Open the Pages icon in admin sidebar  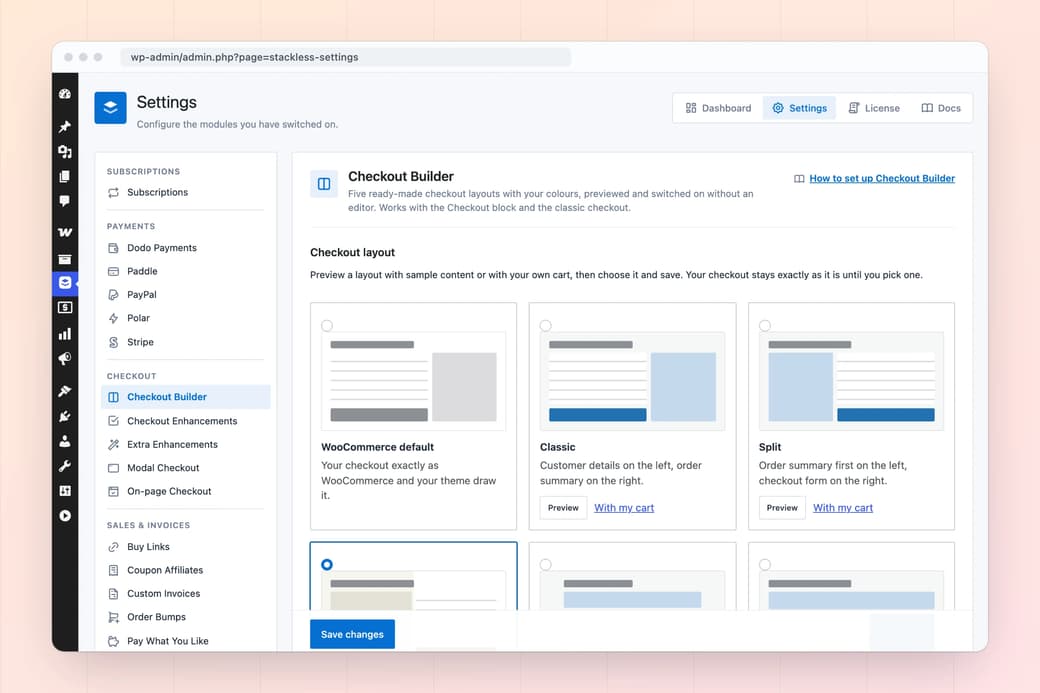tap(64, 176)
